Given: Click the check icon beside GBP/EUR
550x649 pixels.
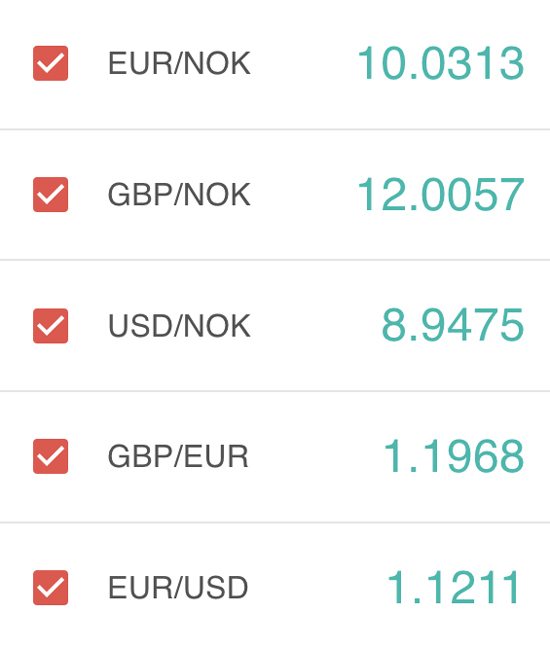Looking at the screenshot, I should pos(50,457).
